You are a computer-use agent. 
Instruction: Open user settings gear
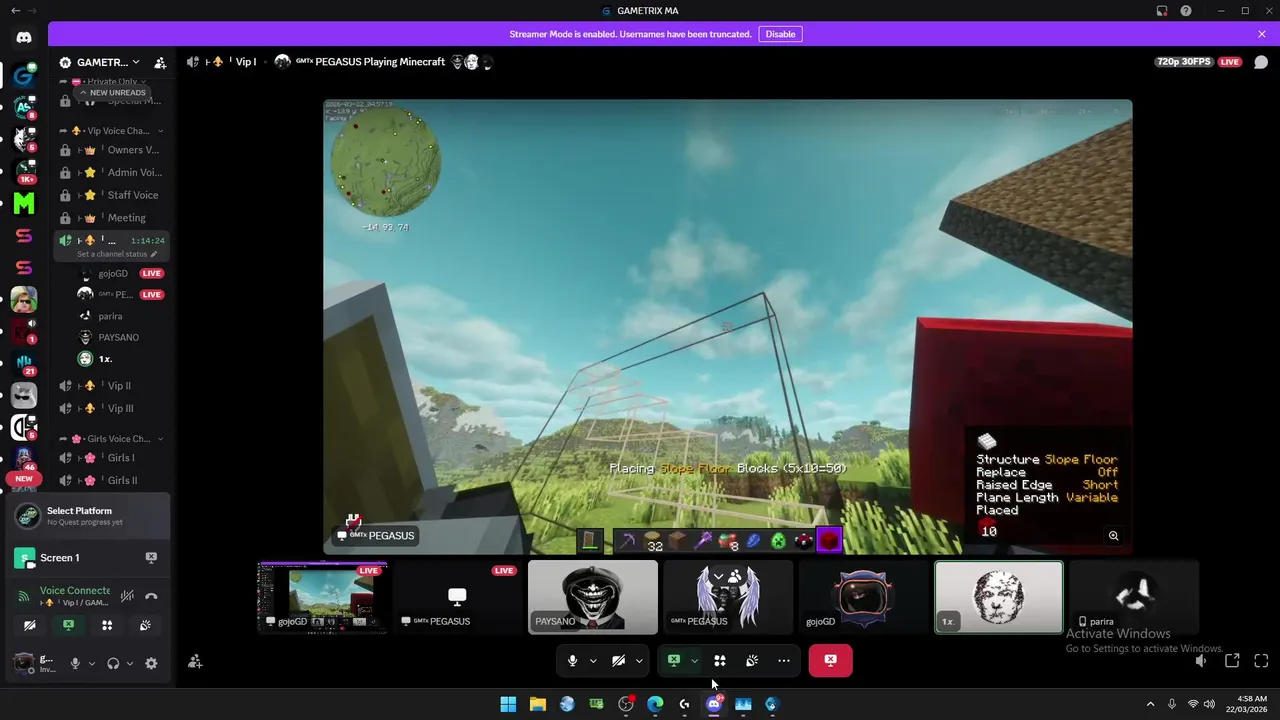tap(151, 663)
